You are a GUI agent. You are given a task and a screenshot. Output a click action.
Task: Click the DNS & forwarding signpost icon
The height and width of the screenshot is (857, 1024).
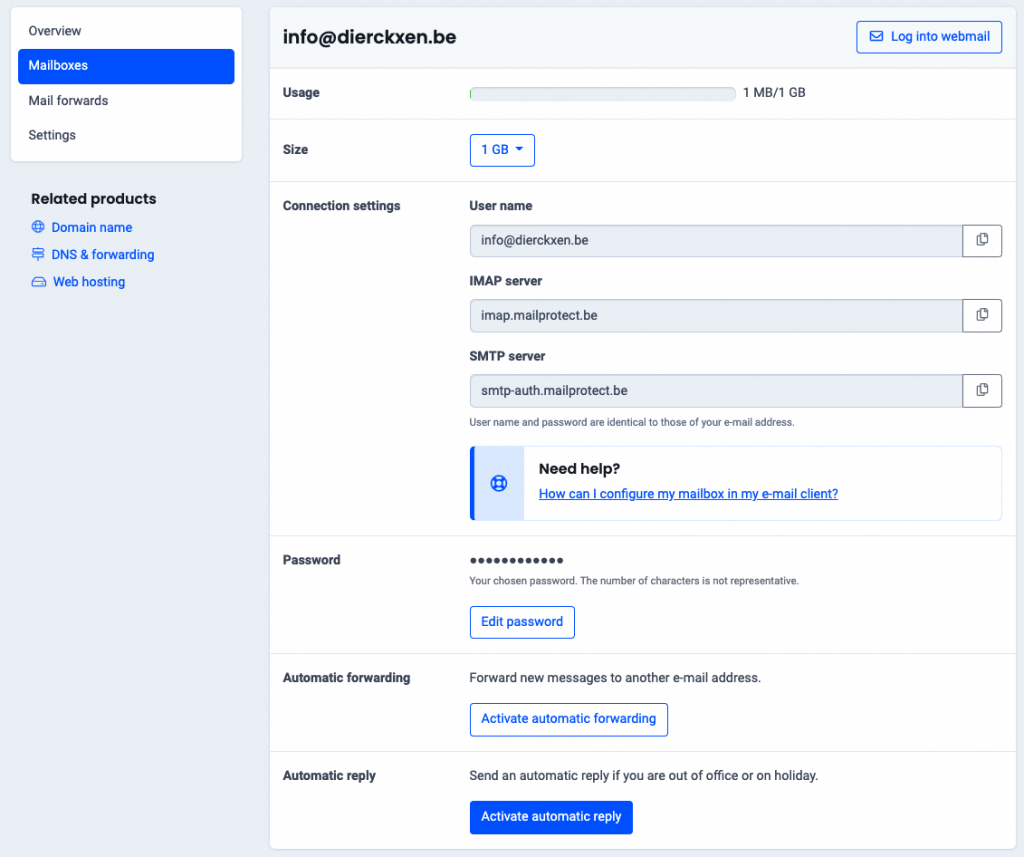point(38,255)
